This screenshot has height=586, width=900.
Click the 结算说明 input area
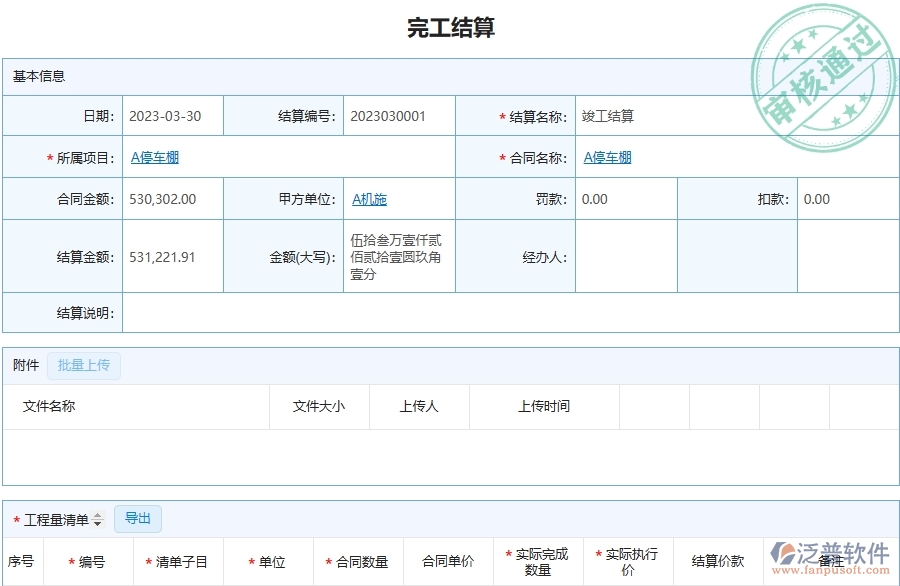[500, 312]
